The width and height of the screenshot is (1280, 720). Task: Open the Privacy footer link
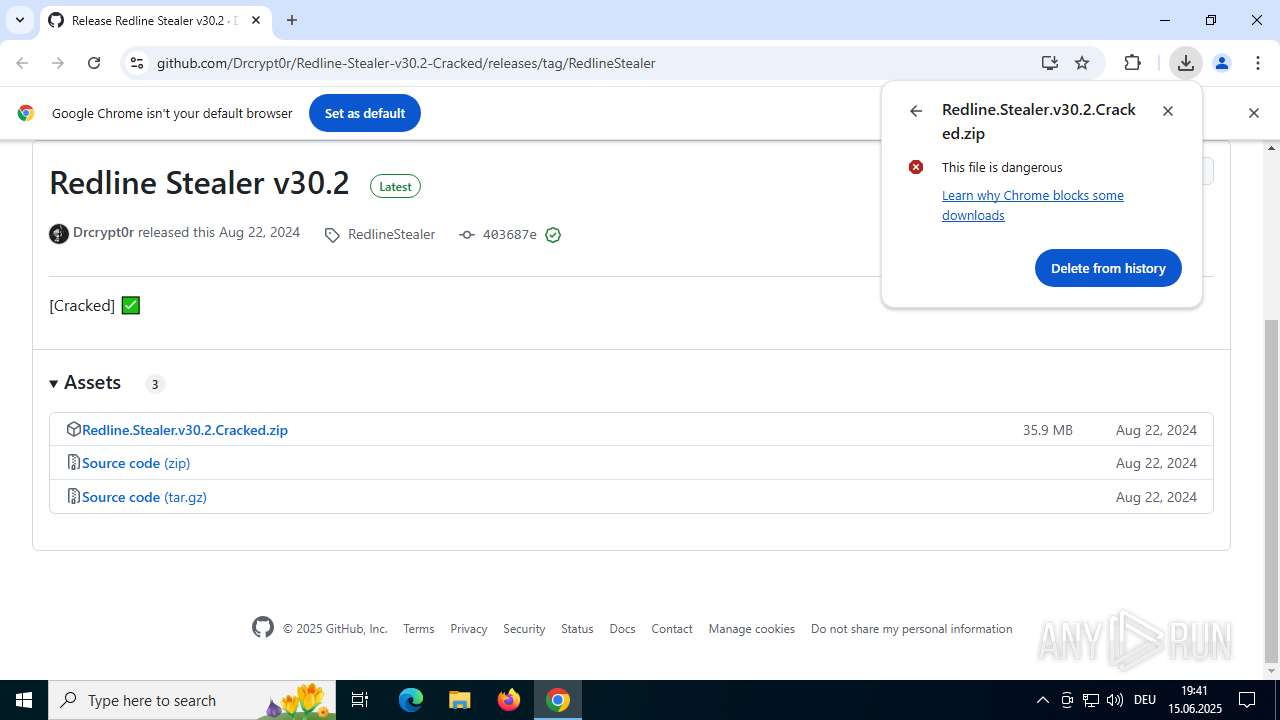468,629
